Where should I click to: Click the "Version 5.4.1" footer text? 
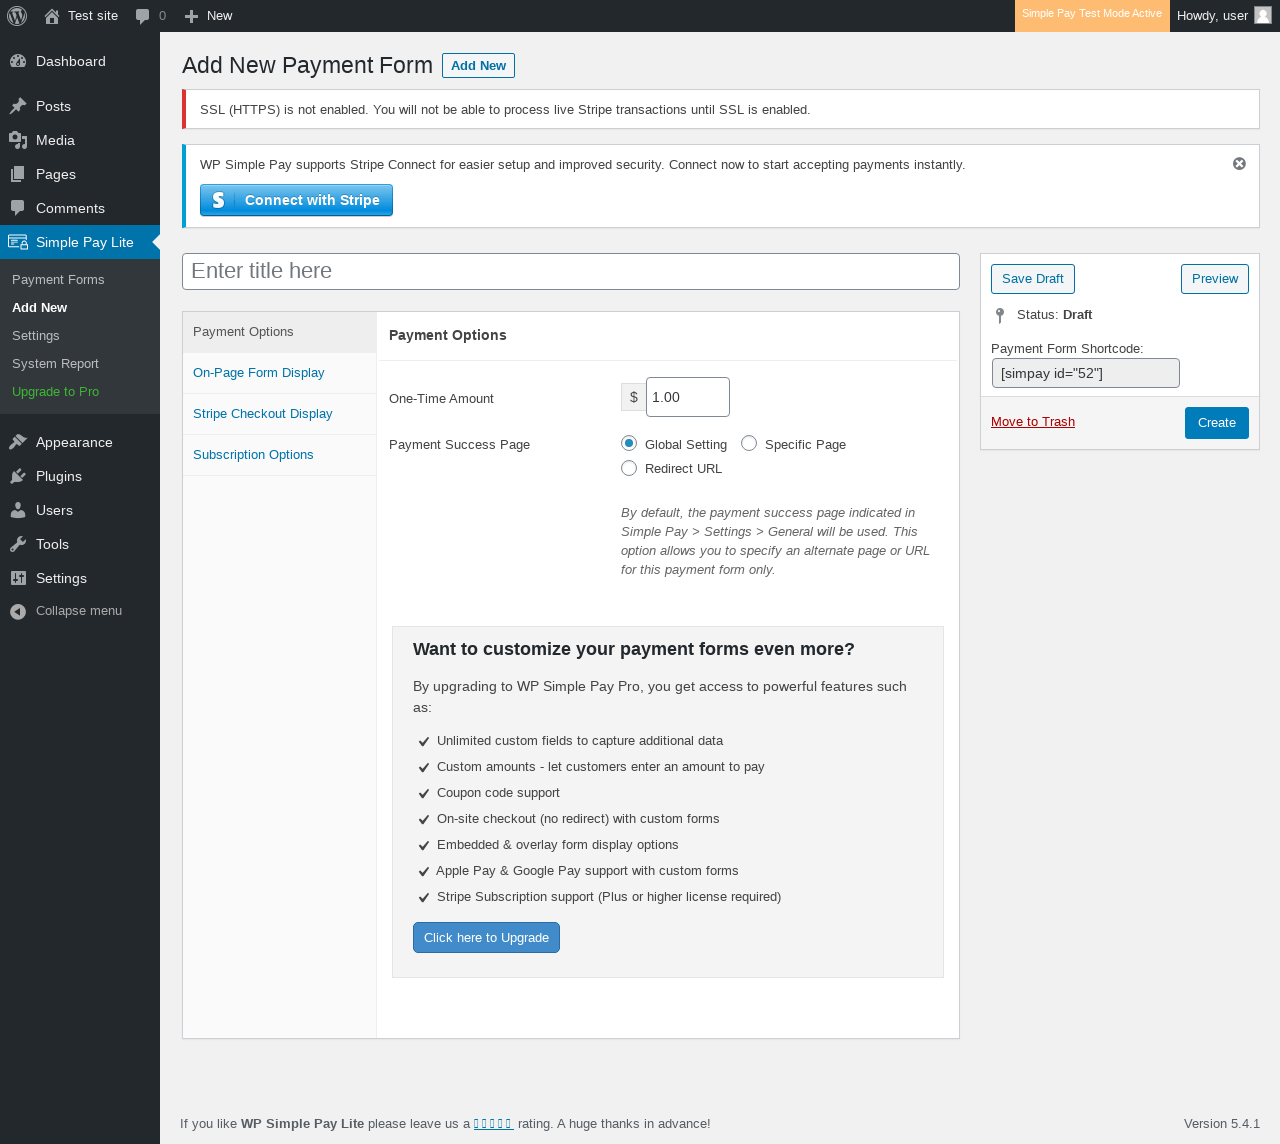click(1222, 1124)
